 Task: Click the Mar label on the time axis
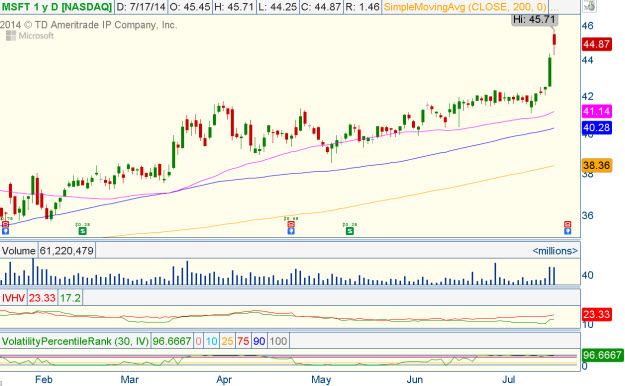coord(130,380)
